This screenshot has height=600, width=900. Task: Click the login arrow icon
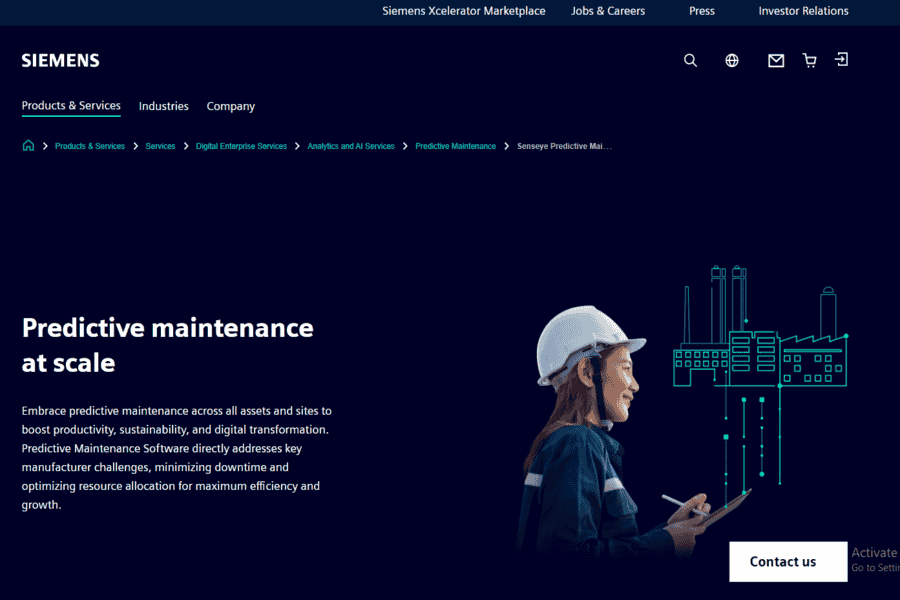pos(841,59)
